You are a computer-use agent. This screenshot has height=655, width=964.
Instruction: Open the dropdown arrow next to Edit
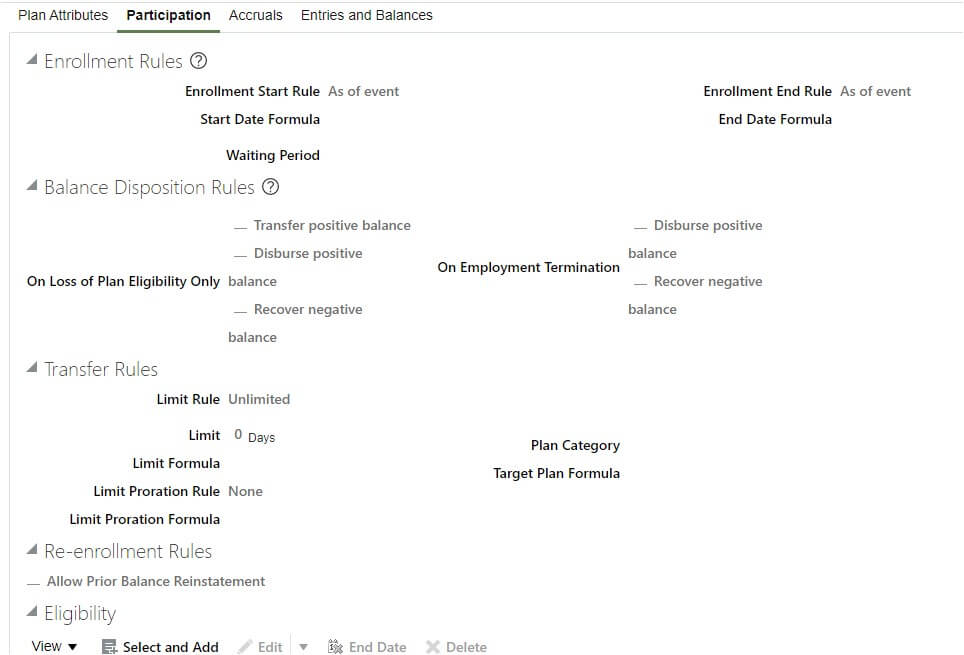(x=303, y=647)
